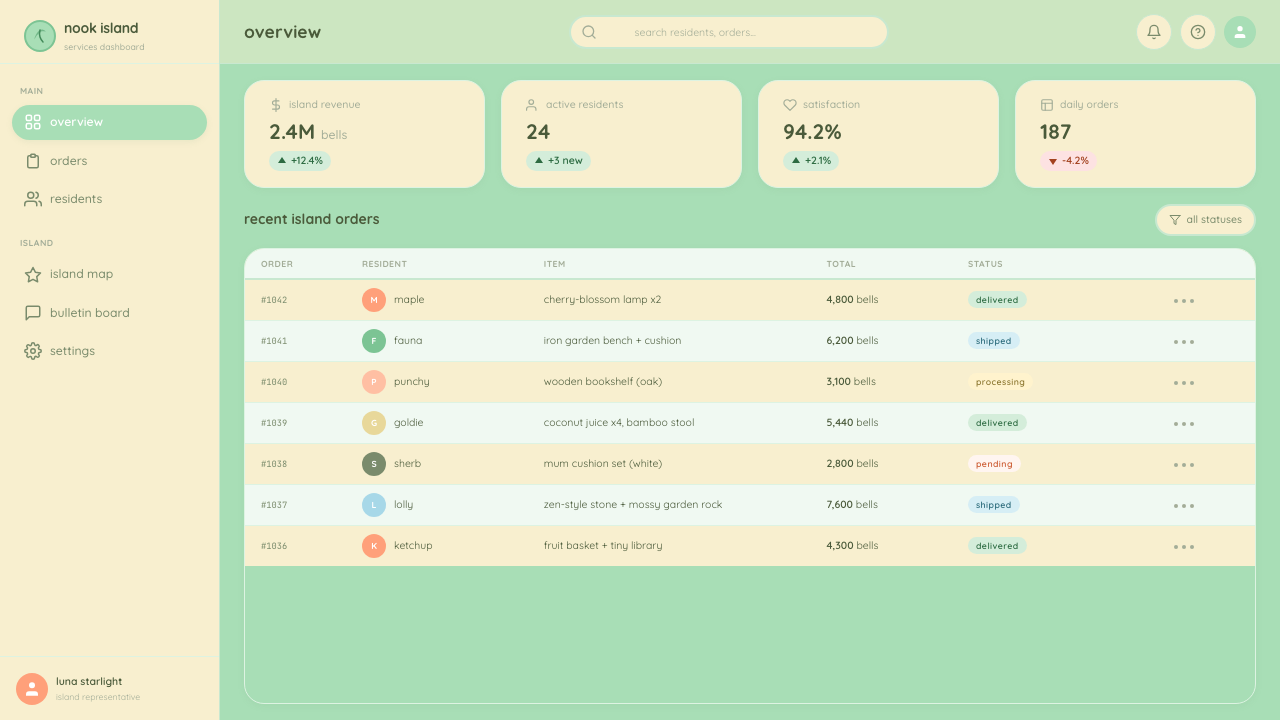Image resolution: width=1280 pixels, height=720 pixels.
Task: Click the person icon on active residents card
Action: click(x=532, y=105)
